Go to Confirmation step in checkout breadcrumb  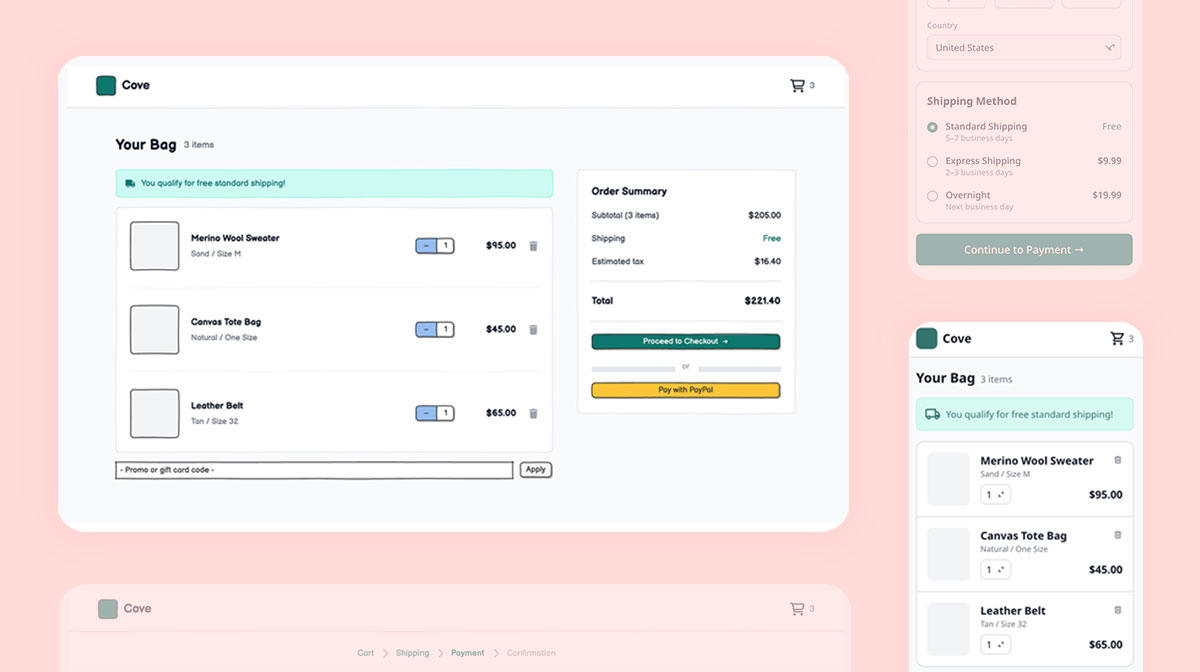pyautogui.click(x=531, y=653)
